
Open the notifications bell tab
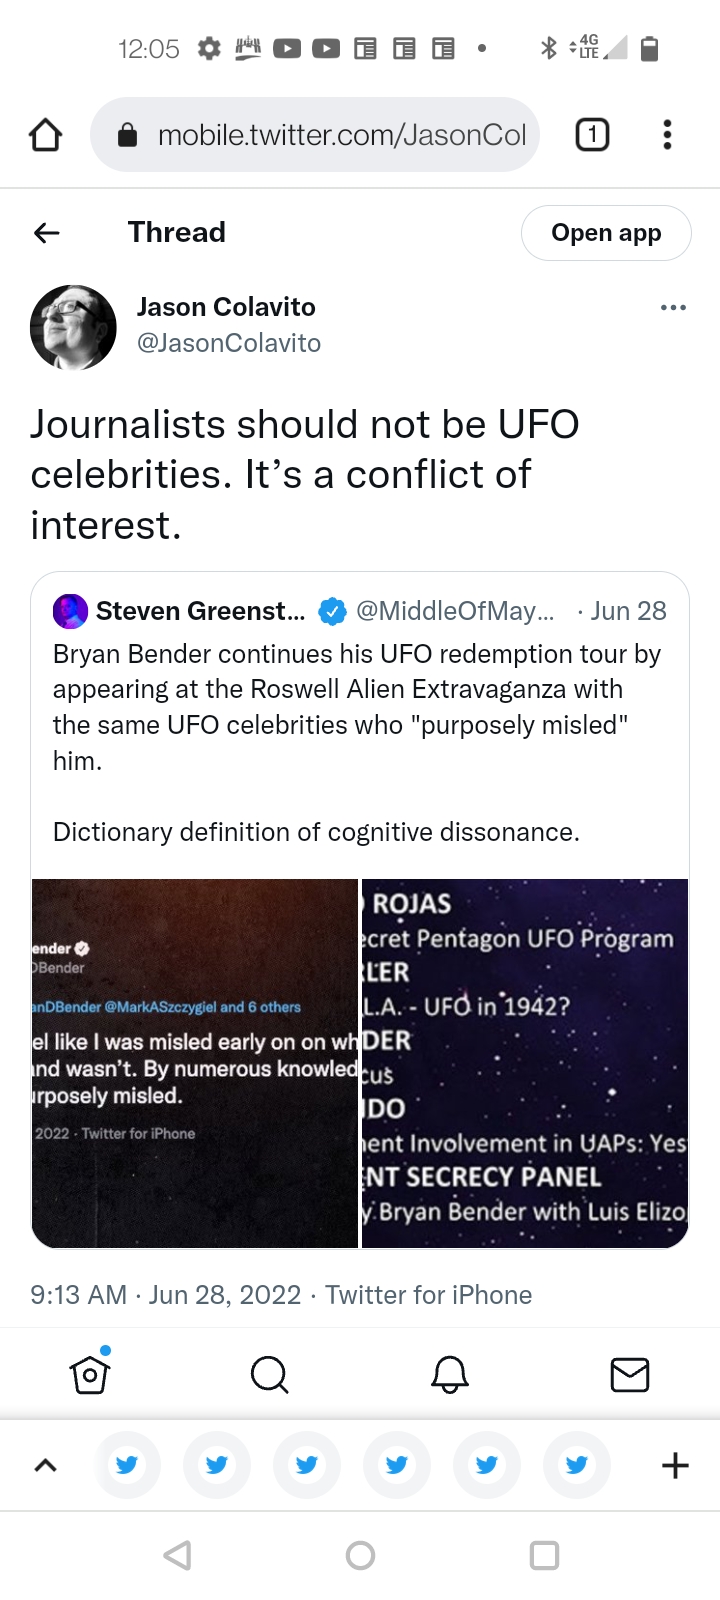(450, 1375)
